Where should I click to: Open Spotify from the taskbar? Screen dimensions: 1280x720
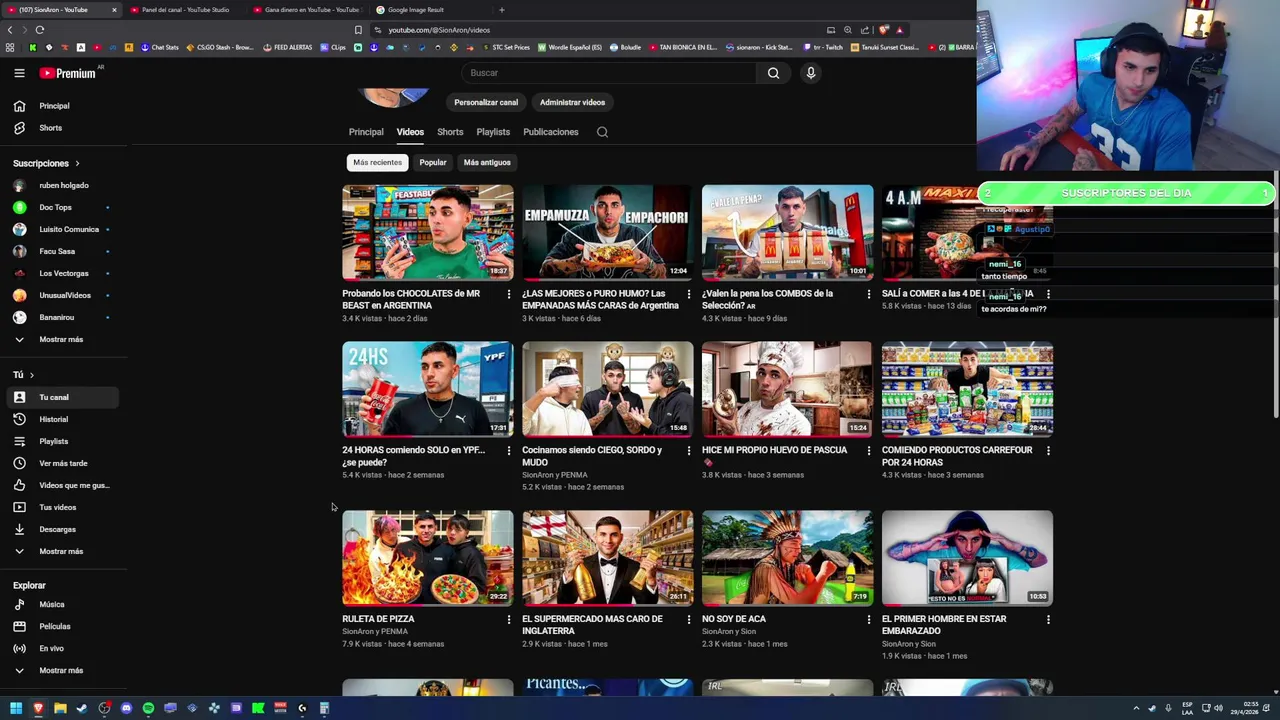[x=148, y=708]
